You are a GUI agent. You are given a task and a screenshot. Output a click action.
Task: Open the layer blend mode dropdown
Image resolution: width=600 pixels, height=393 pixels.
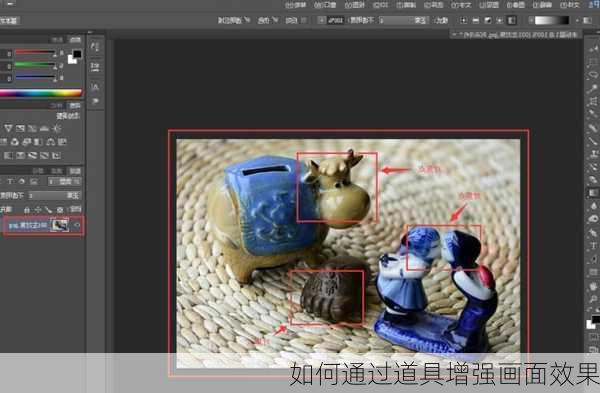click(x=55, y=196)
